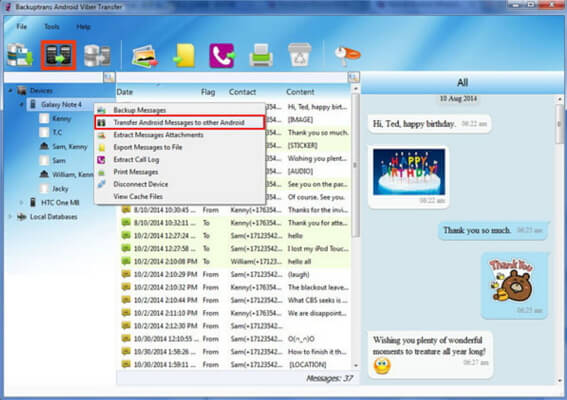567x400 pixels.
Task: Click chat preview scroll up arrow
Action: point(560,99)
